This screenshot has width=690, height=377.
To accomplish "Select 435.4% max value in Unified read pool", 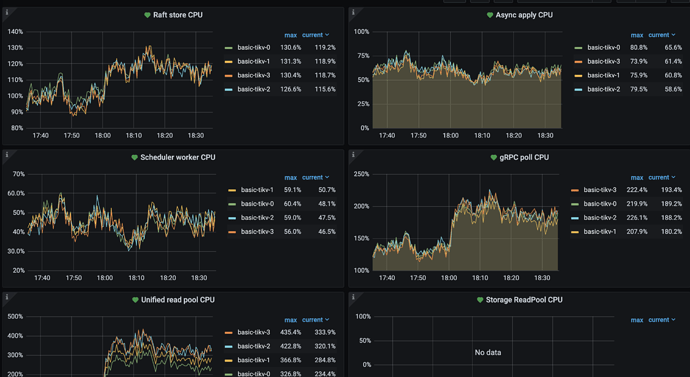I will tap(290, 333).
